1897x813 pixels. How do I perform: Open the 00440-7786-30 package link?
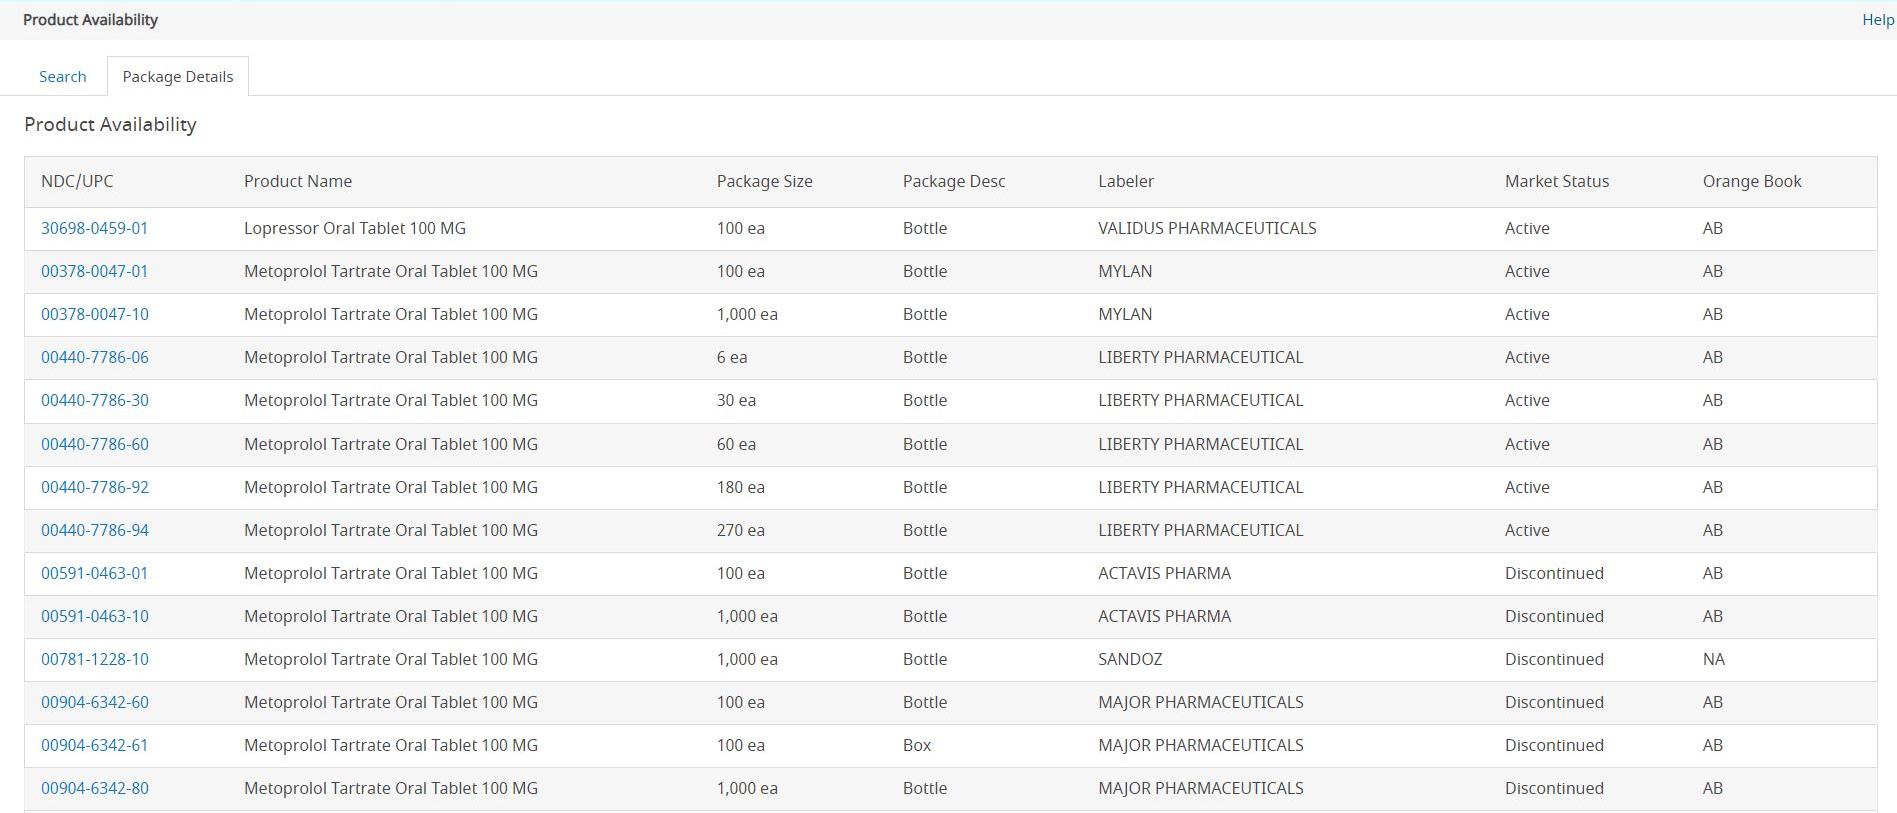94,400
